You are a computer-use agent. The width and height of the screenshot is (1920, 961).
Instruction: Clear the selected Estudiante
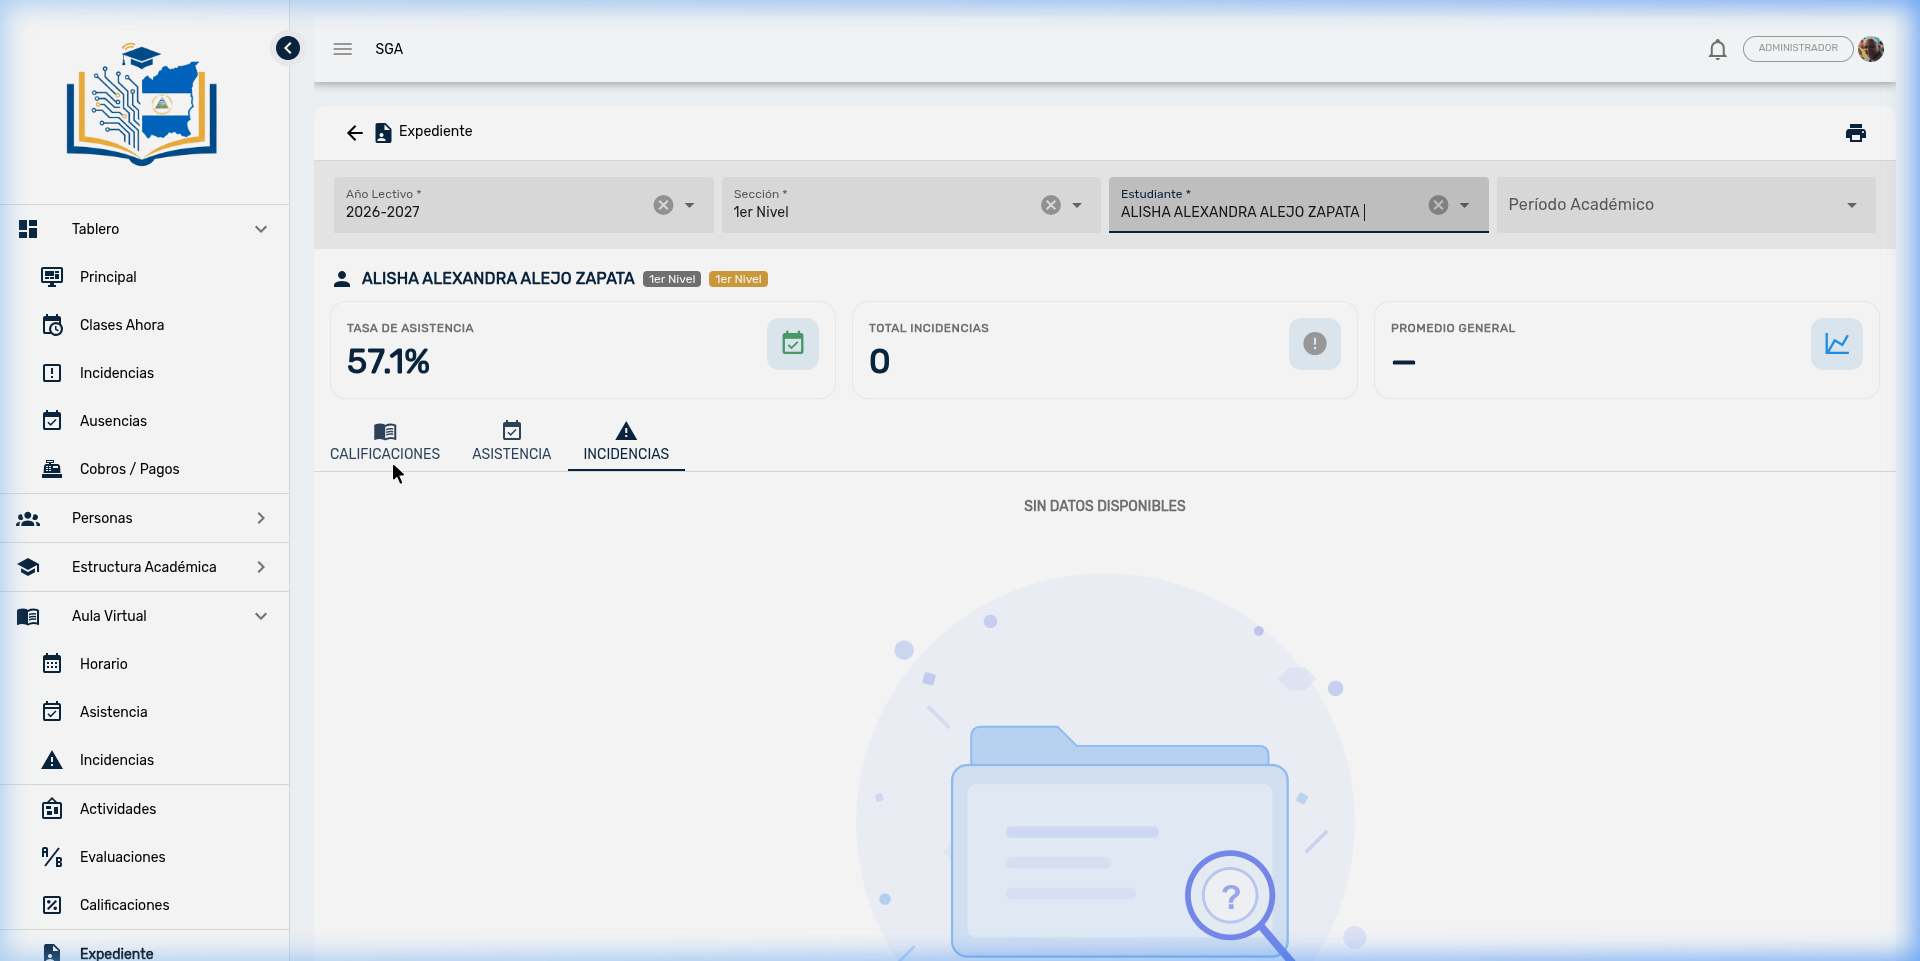pyautogui.click(x=1438, y=205)
